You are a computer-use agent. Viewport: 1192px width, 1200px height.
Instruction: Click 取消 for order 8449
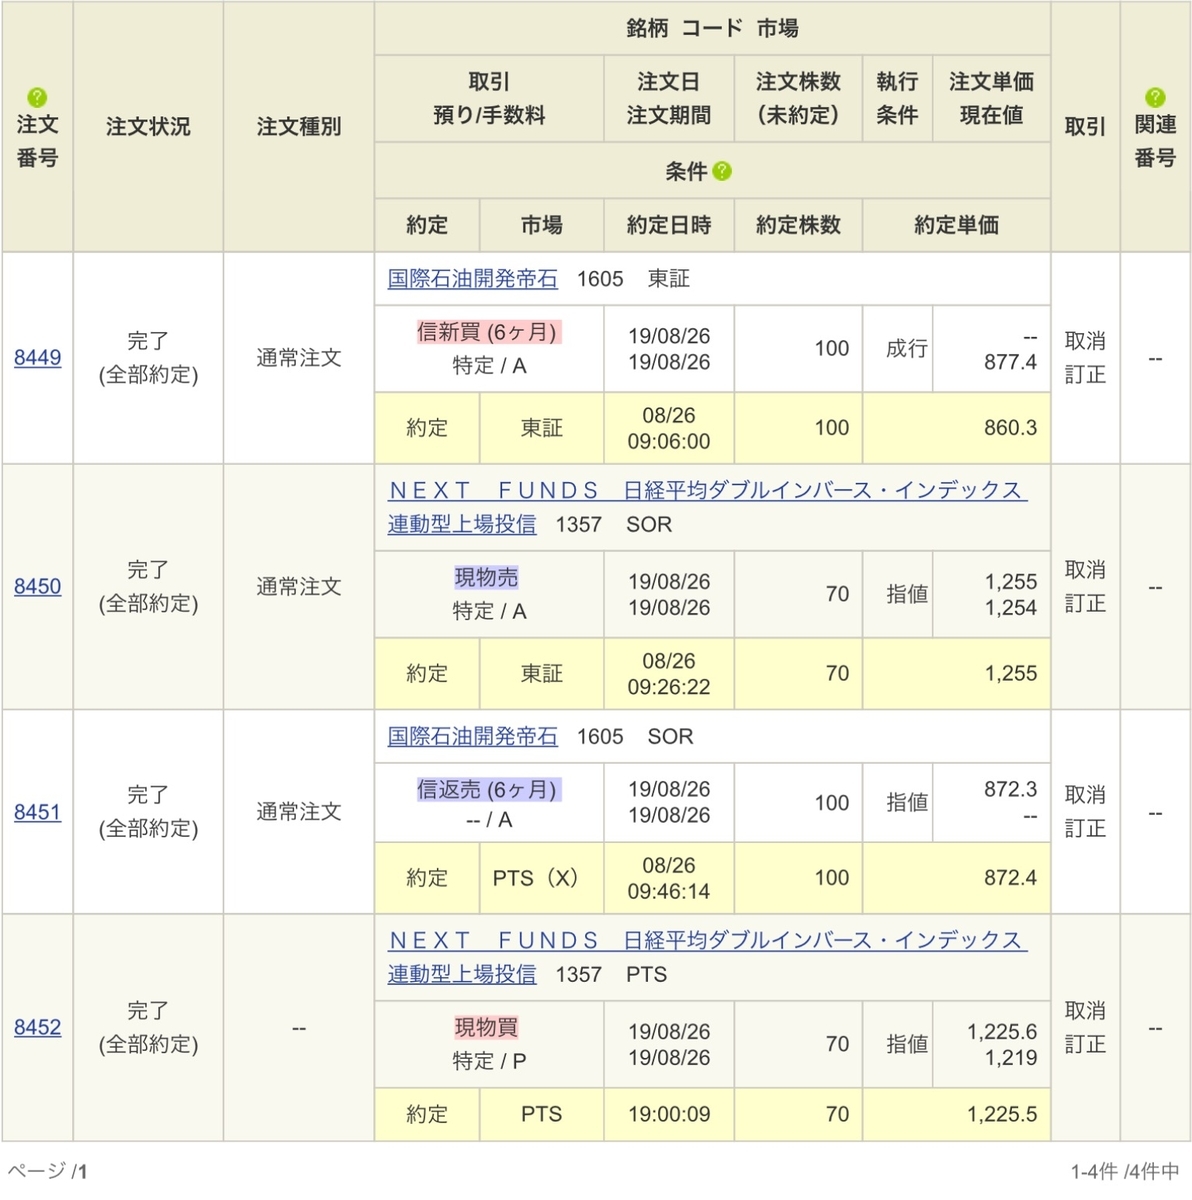[1085, 341]
